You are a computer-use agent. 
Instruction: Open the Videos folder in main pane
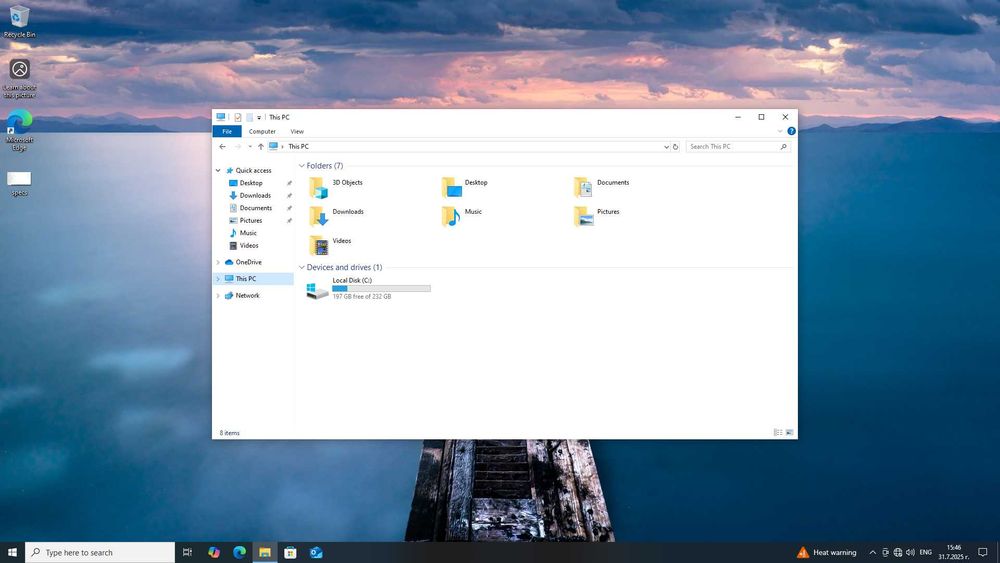tap(318, 246)
